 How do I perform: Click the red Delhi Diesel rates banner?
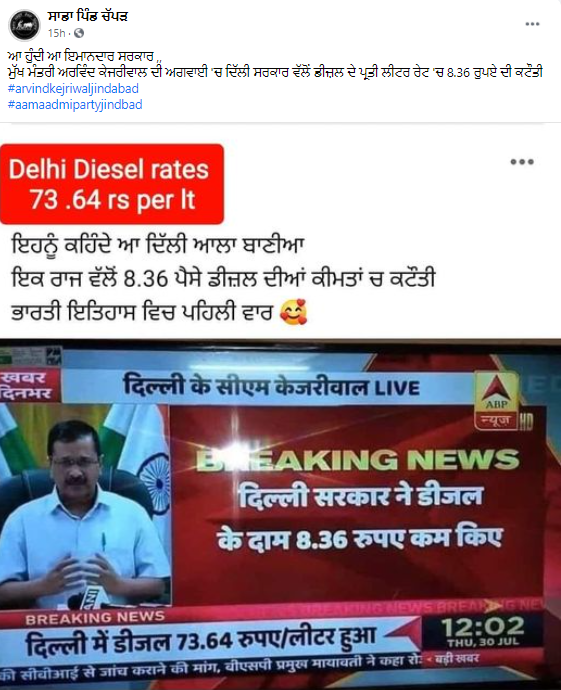(x=112, y=184)
